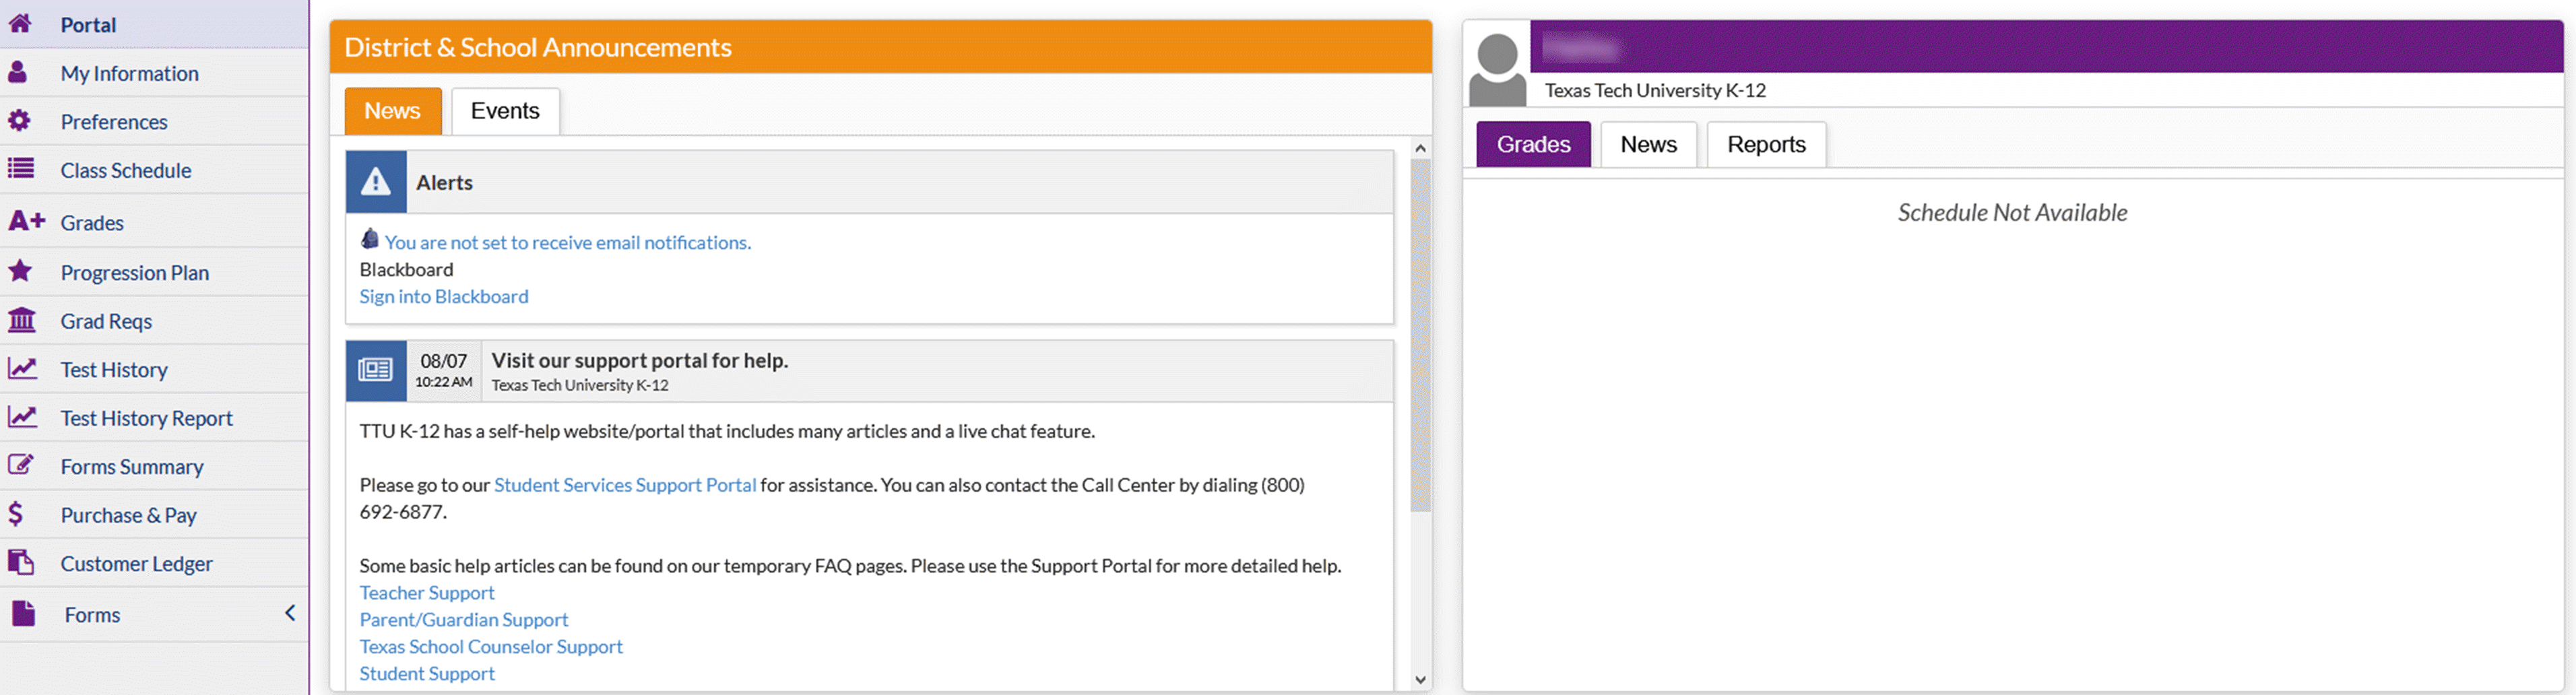The width and height of the screenshot is (2576, 695).
Task: Open the Portal menu item
Action: pyautogui.click(x=154, y=24)
